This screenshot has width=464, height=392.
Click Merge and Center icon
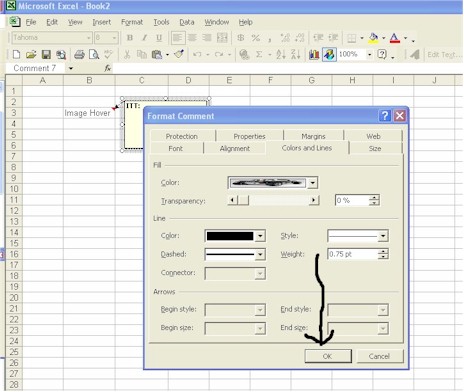pyautogui.click(x=222, y=38)
